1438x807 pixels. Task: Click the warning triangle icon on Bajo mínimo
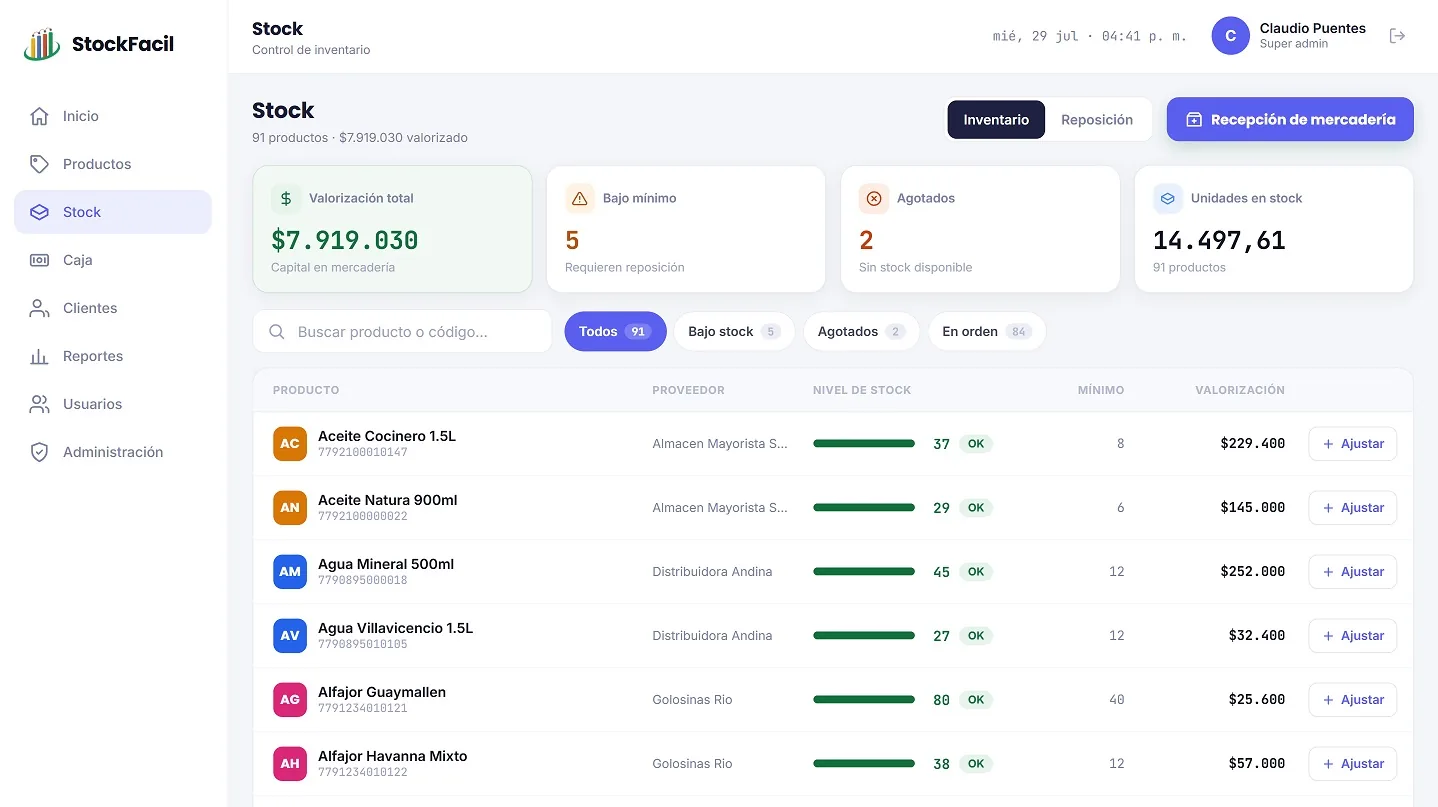click(x=580, y=198)
